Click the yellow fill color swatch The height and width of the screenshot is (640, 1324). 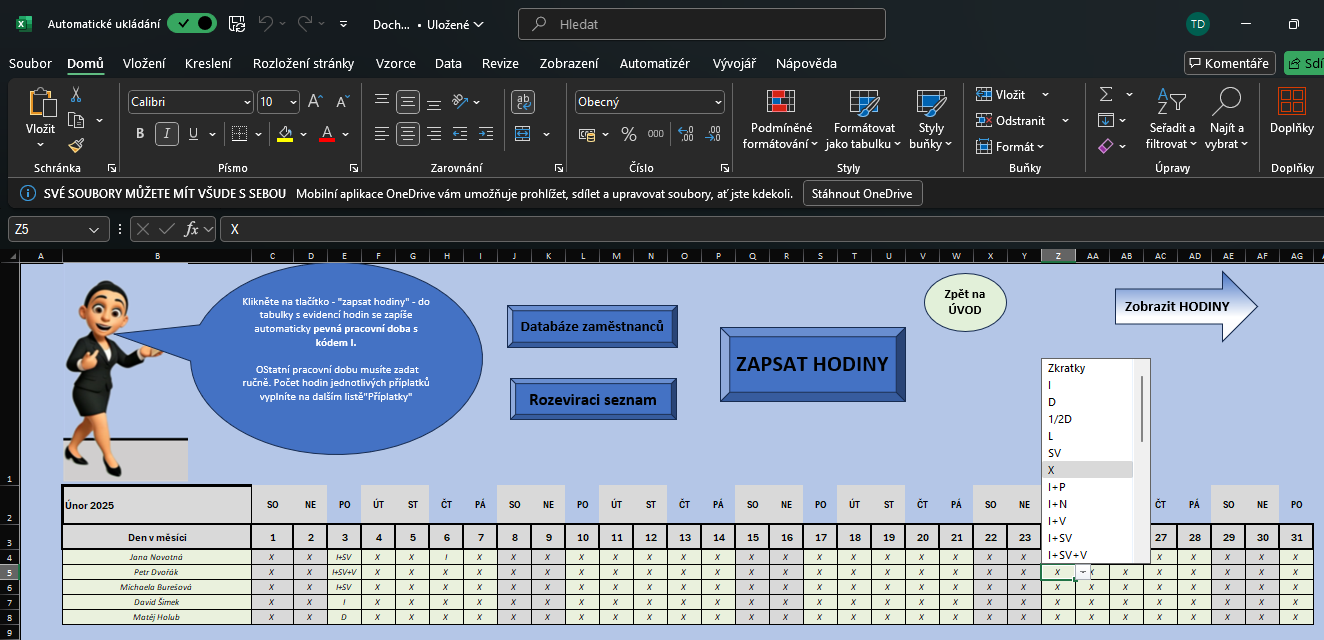(x=285, y=134)
